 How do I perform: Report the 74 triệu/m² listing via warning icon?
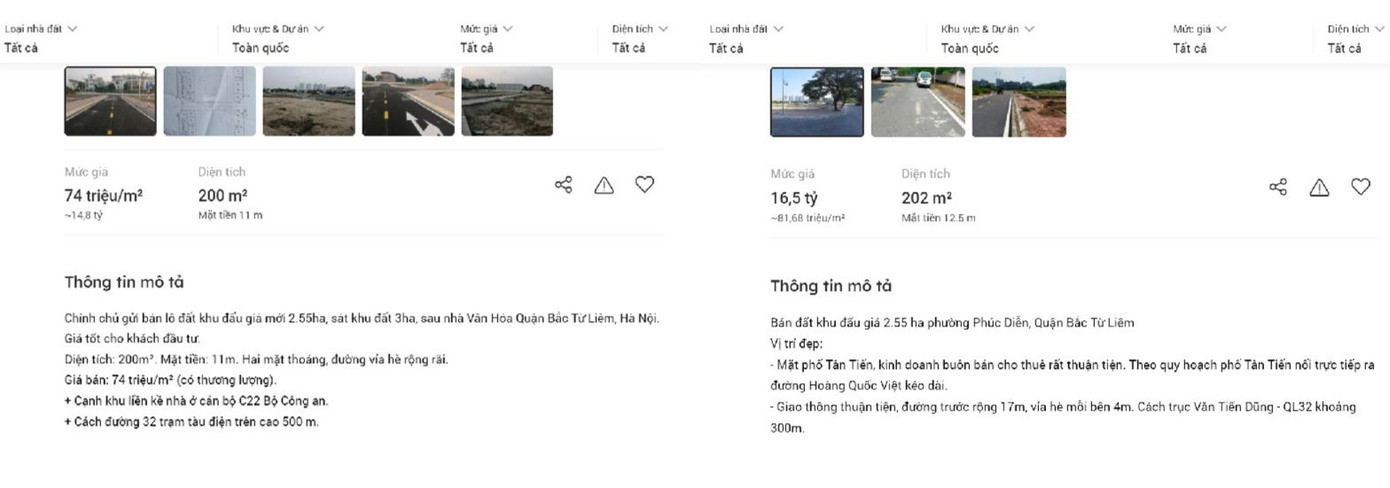point(604,185)
